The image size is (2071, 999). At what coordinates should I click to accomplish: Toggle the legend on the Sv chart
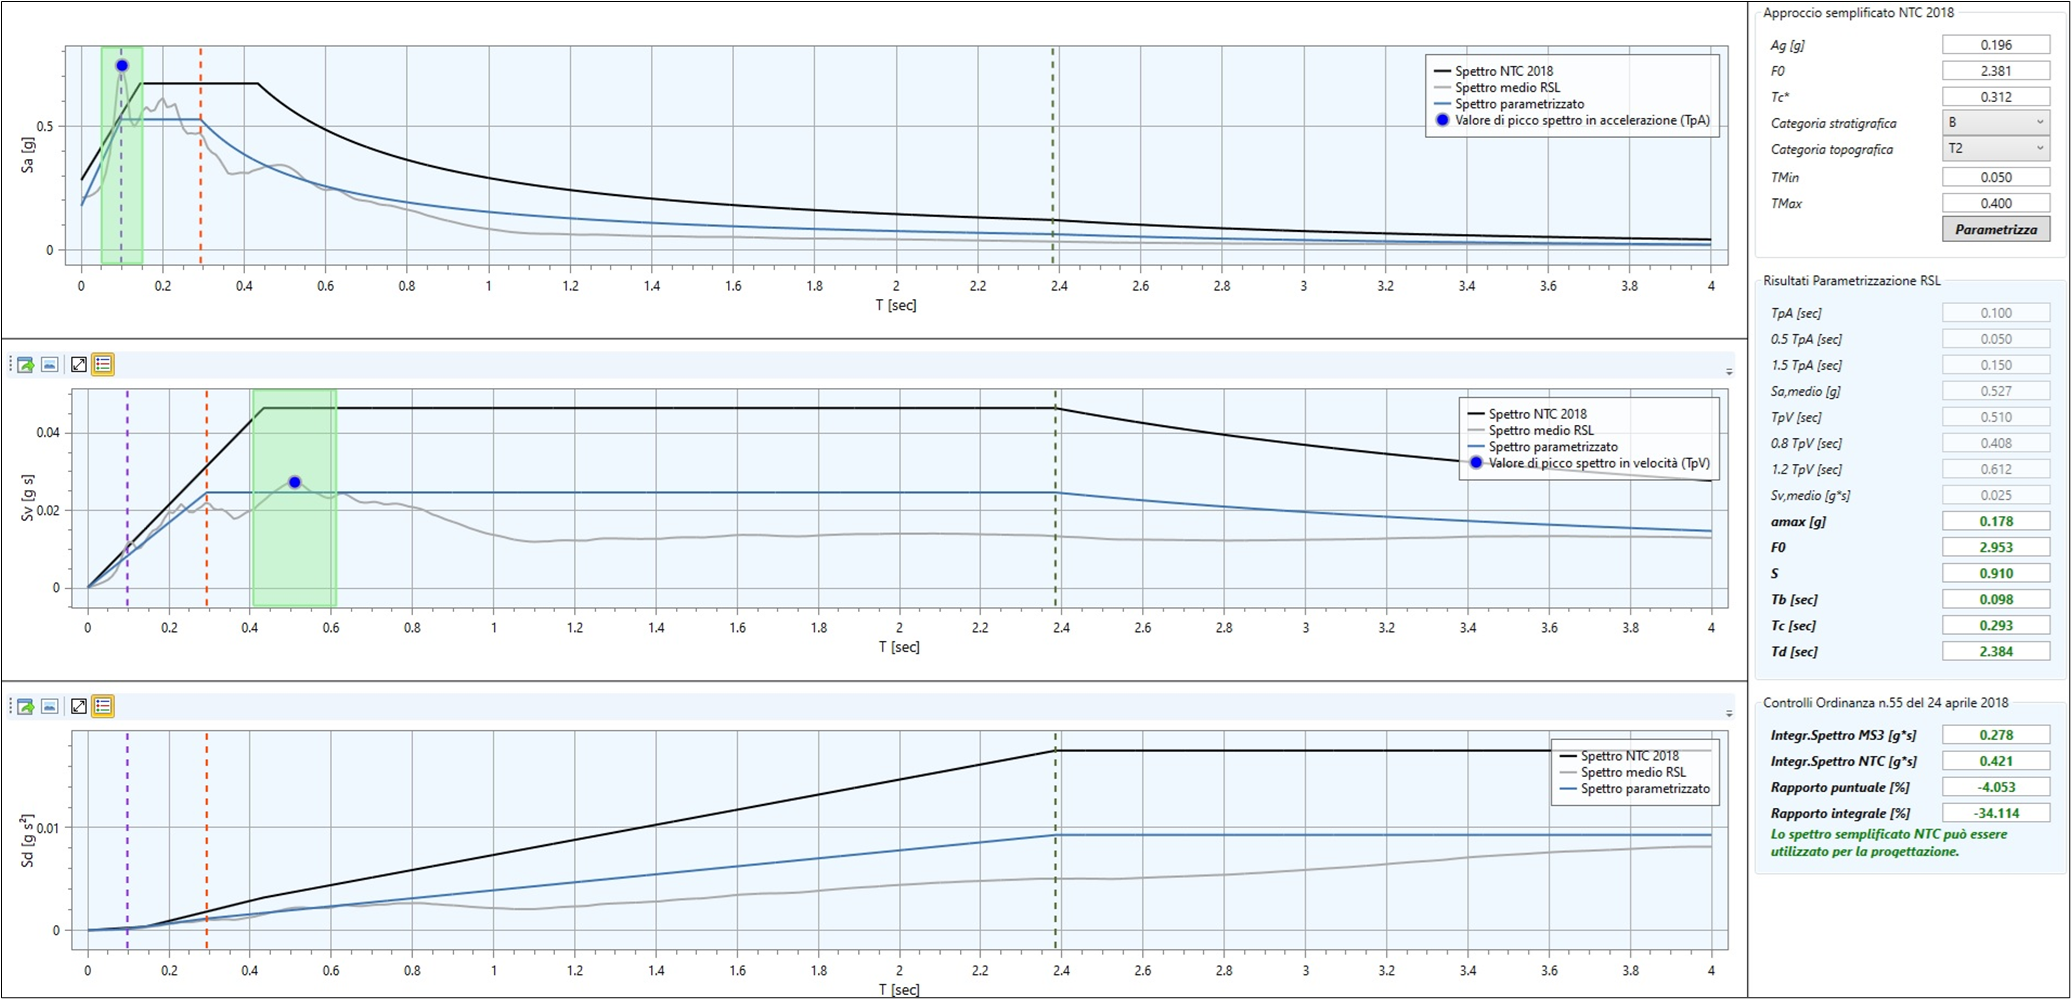[103, 365]
